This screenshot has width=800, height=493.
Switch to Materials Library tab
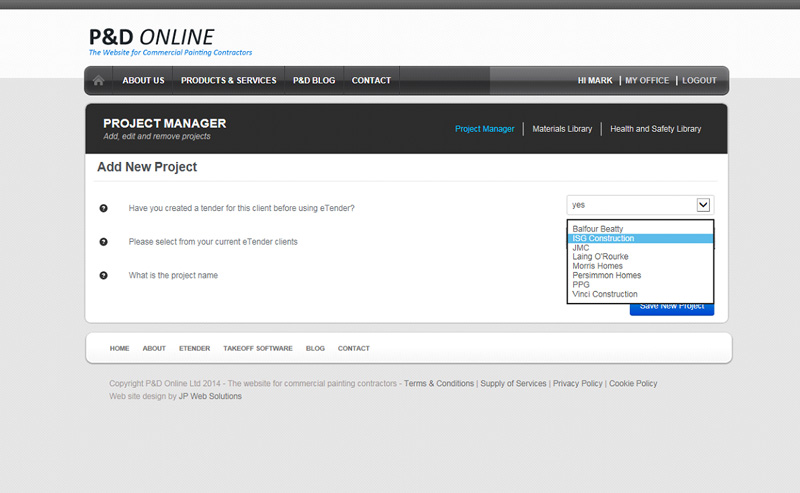[562, 129]
